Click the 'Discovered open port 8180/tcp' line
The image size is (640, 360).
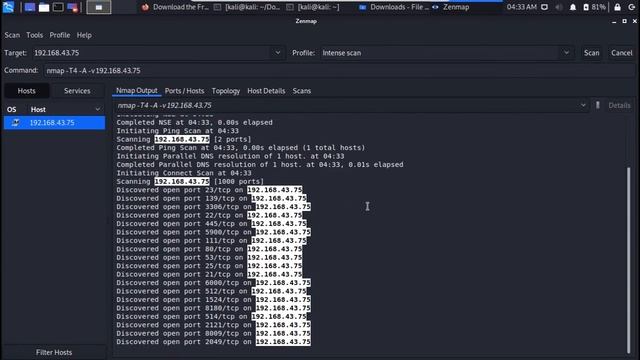[213, 308]
